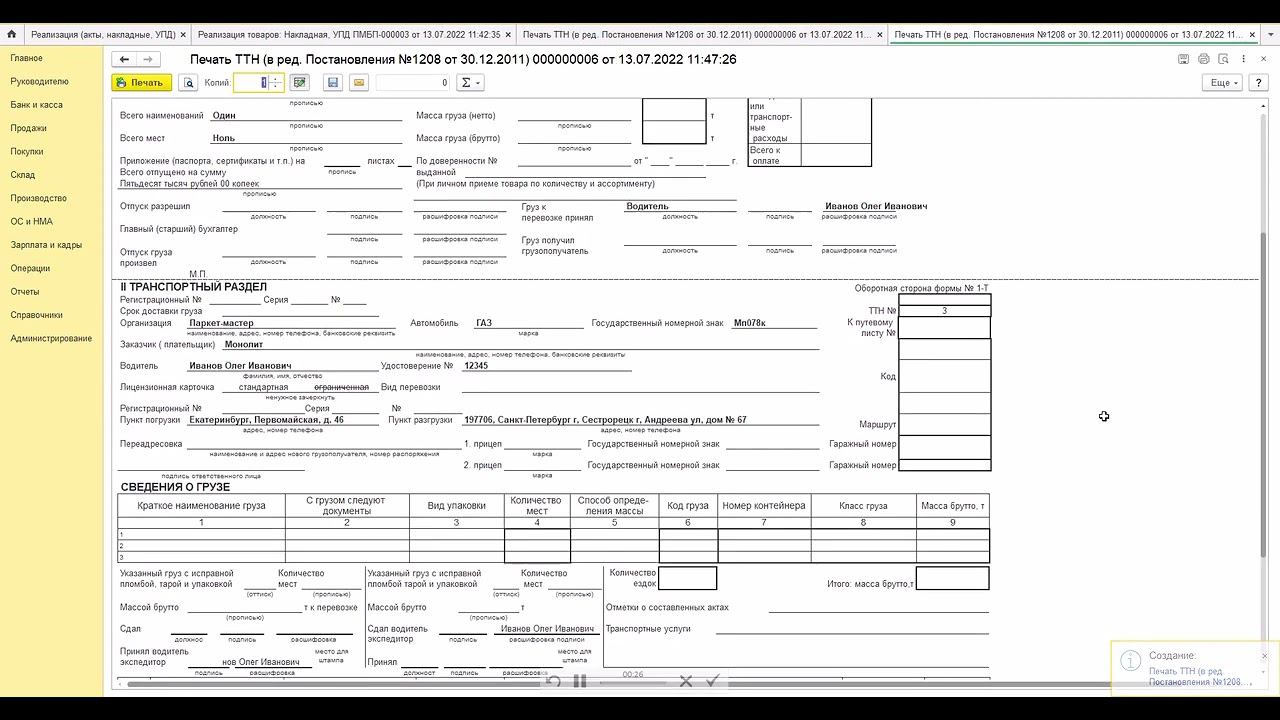
Task: Open the ОС и НМА section
Action: click(x=32, y=221)
